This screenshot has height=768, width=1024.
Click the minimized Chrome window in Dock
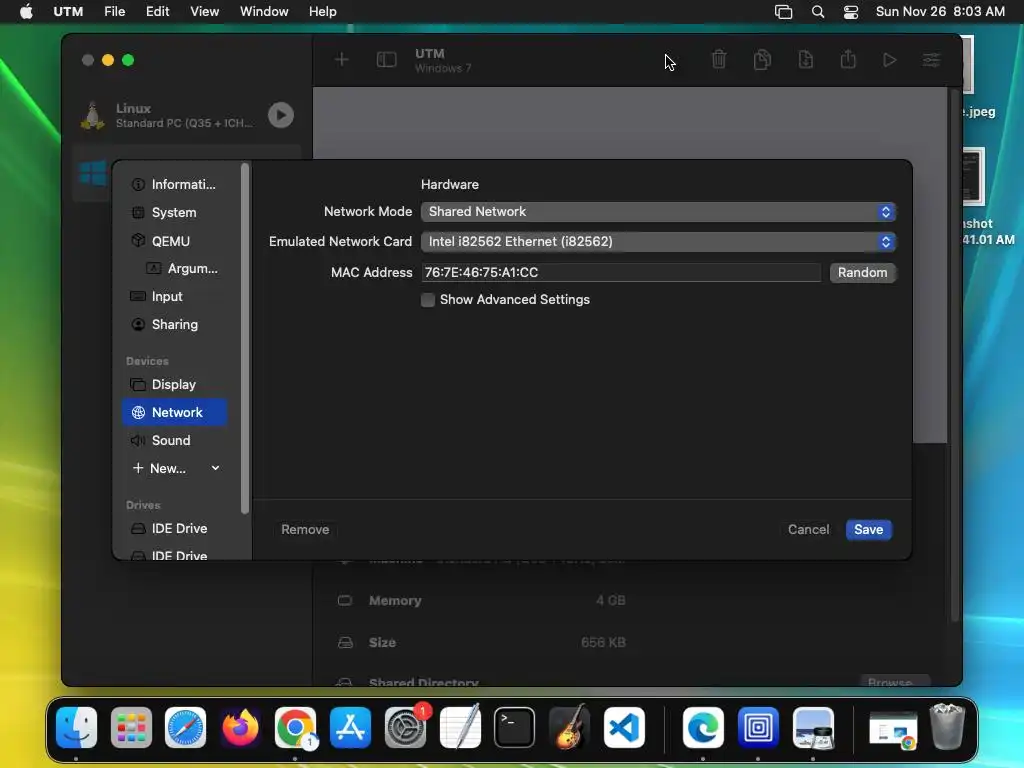[x=893, y=730]
